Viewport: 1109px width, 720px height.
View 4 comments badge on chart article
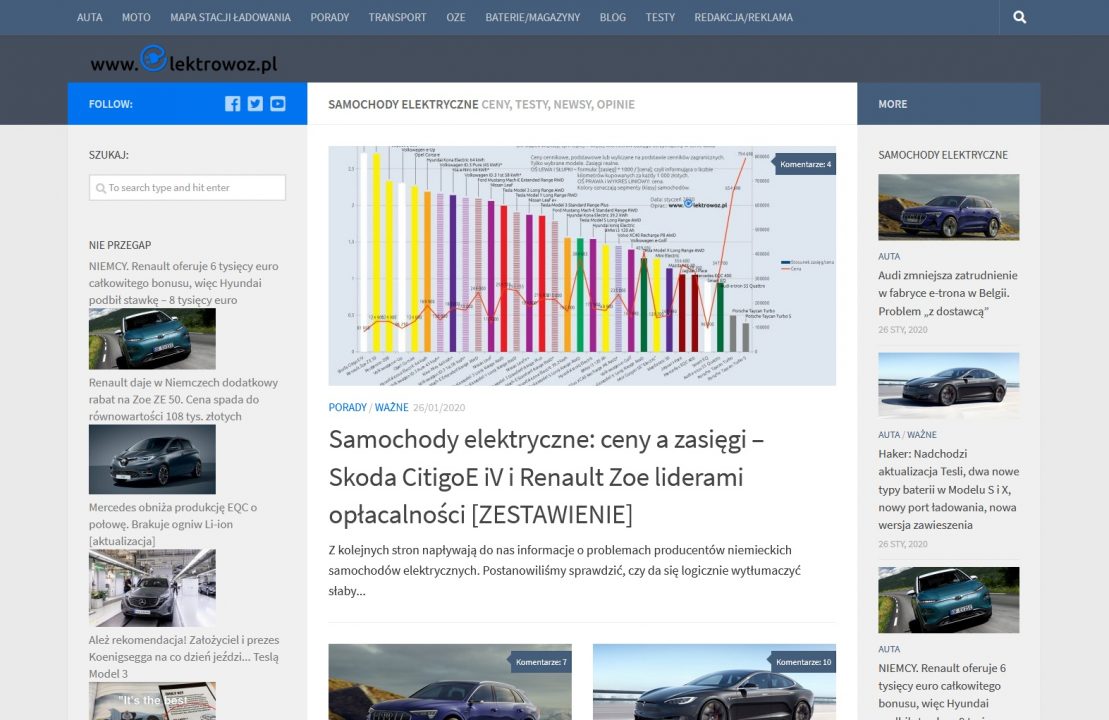(805, 164)
